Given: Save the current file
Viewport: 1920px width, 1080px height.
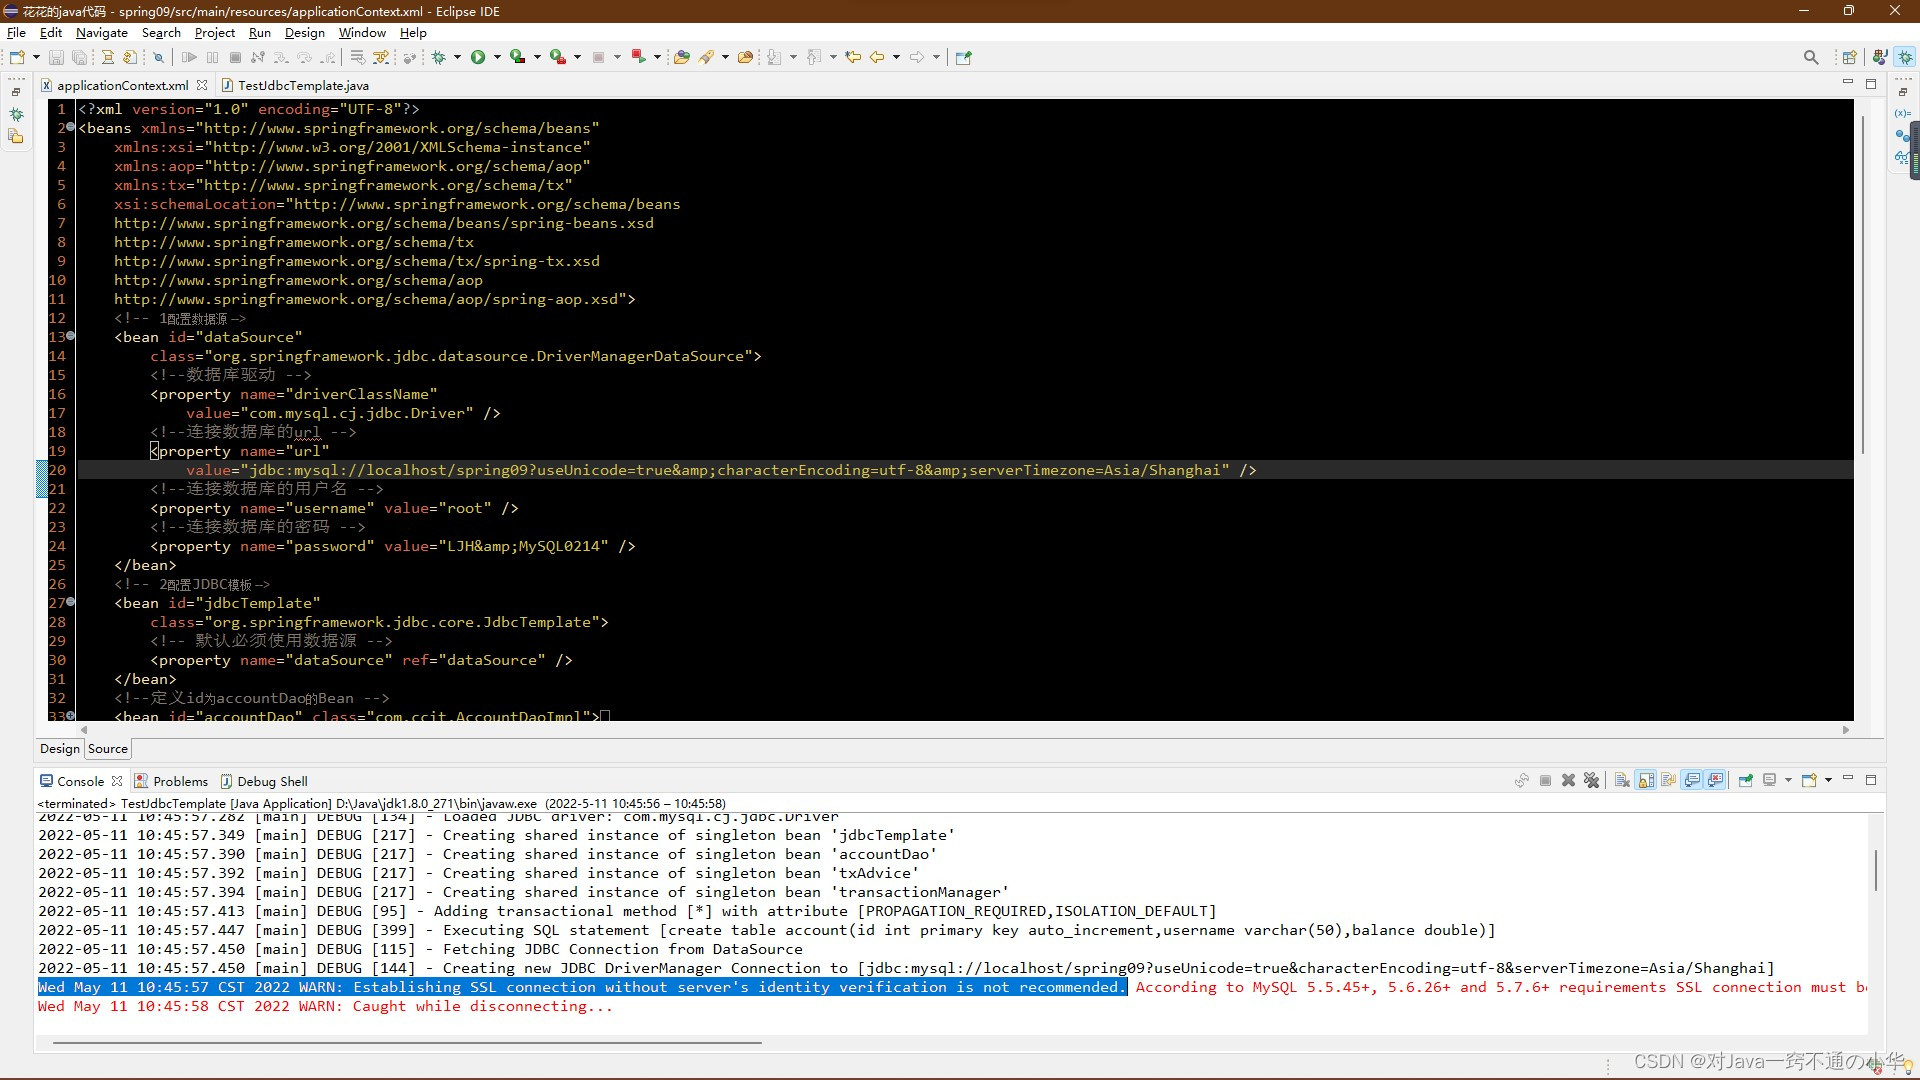Looking at the screenshot, I should (x=56, y=57).
